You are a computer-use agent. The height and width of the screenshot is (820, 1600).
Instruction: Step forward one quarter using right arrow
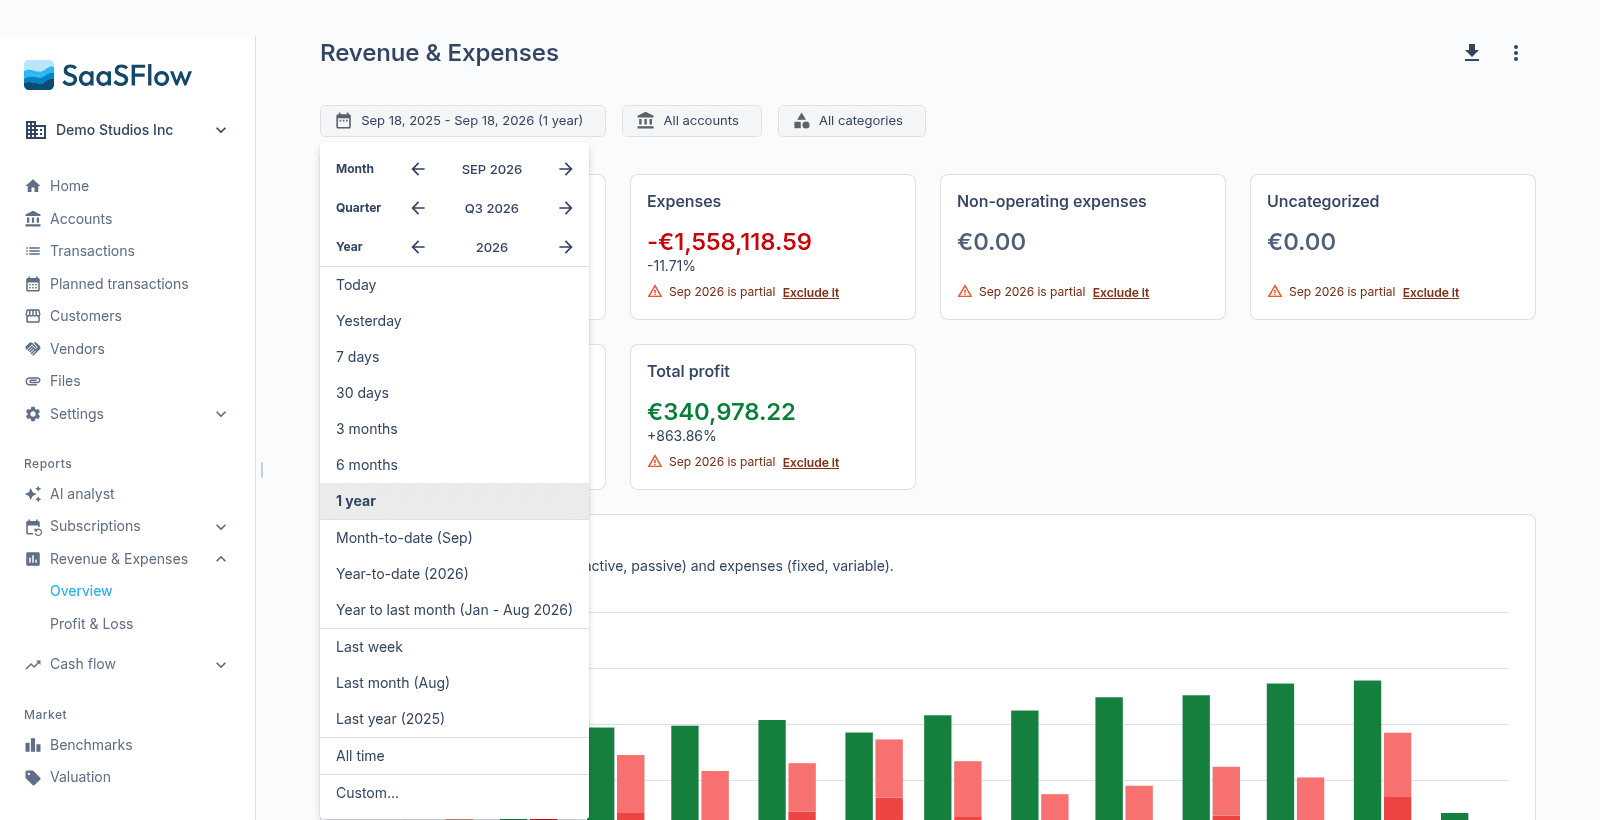(x=566, y=208)
